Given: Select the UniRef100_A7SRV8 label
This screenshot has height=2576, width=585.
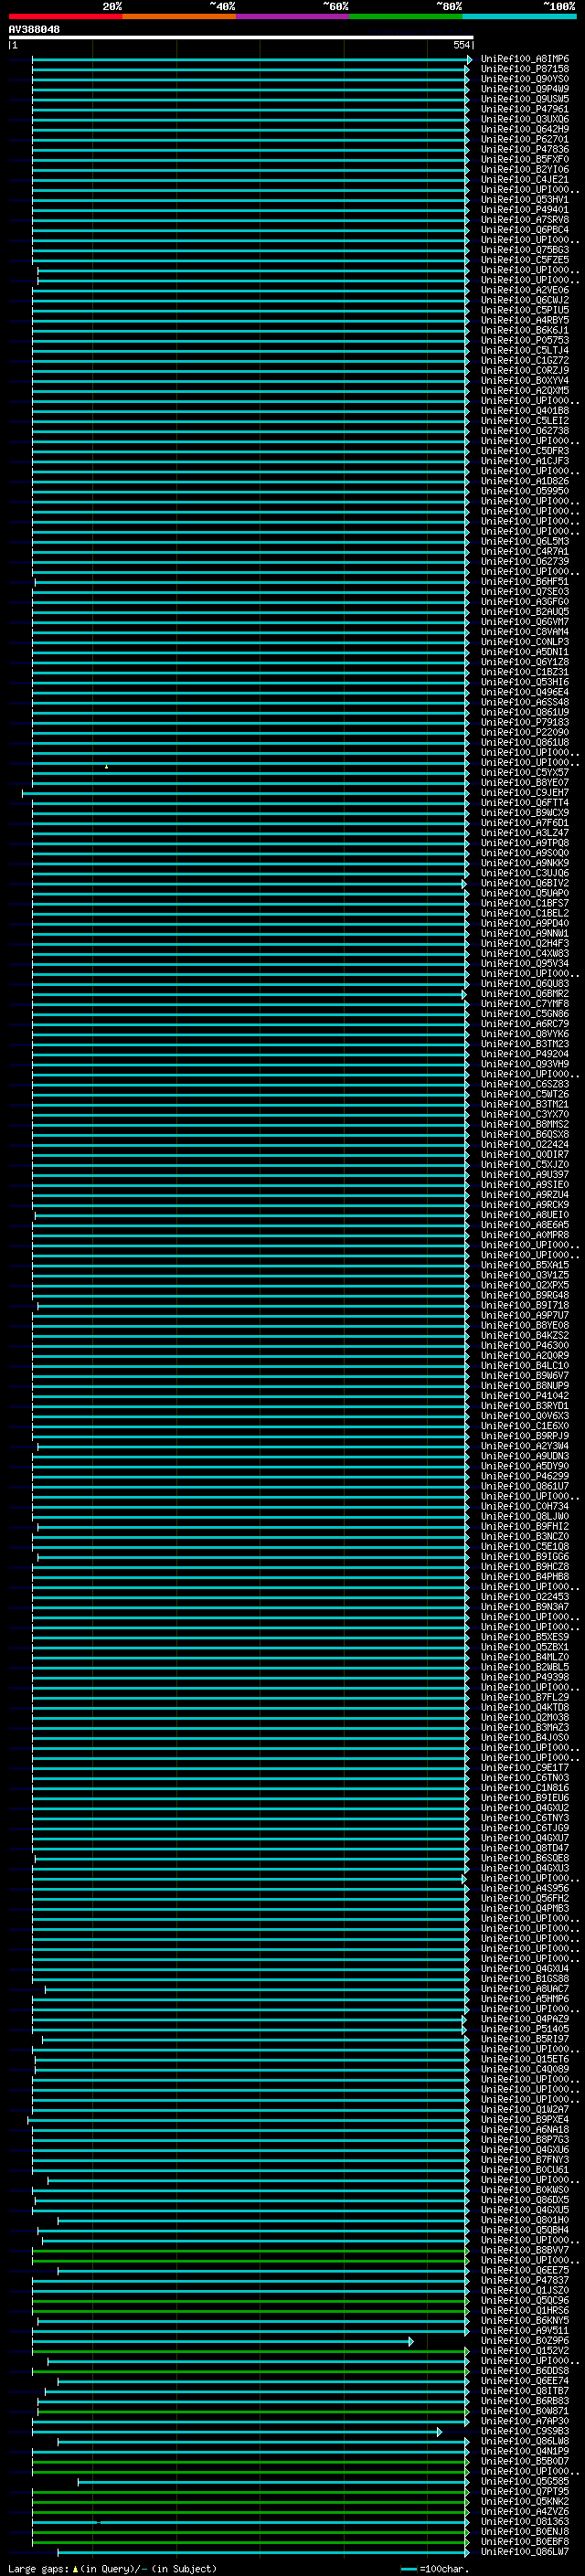Looking at the screenshot, I should [x=525, y=220].
